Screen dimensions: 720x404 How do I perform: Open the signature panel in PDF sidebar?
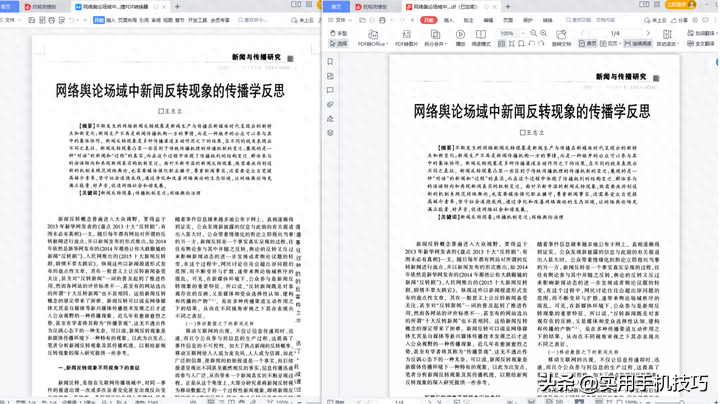pos(330,119)
